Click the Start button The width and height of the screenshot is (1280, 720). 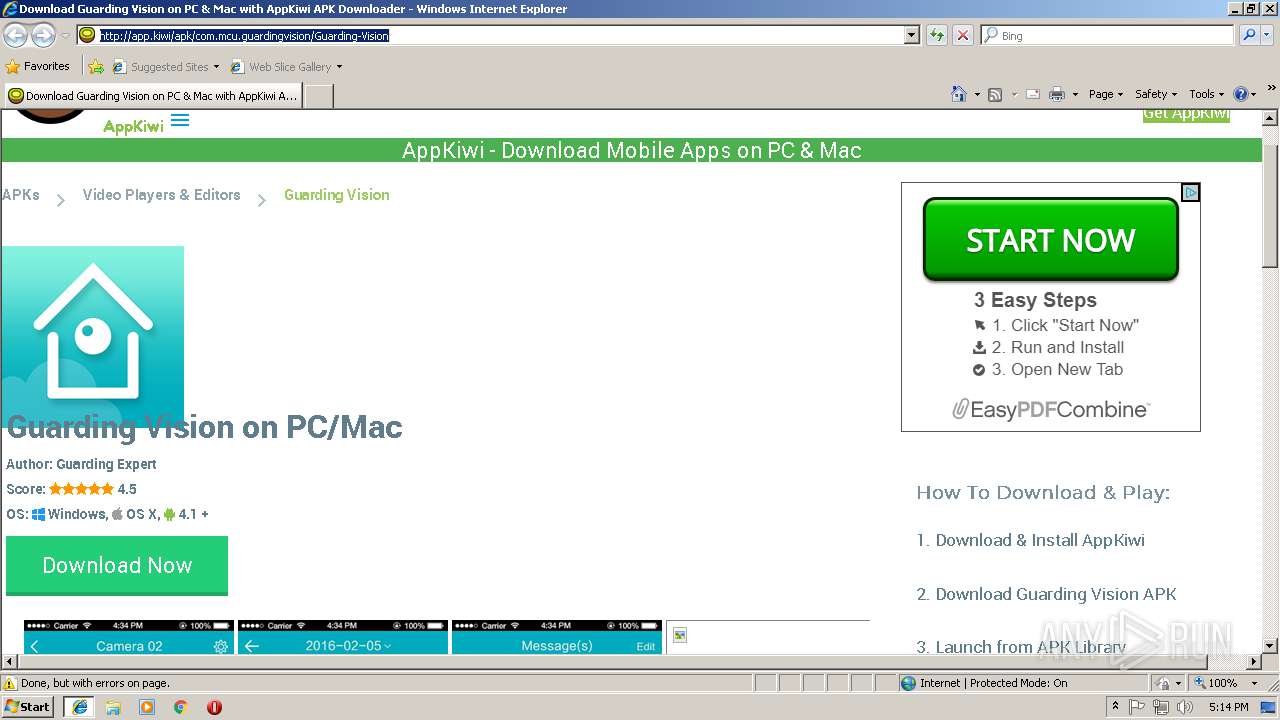point(27,707)
